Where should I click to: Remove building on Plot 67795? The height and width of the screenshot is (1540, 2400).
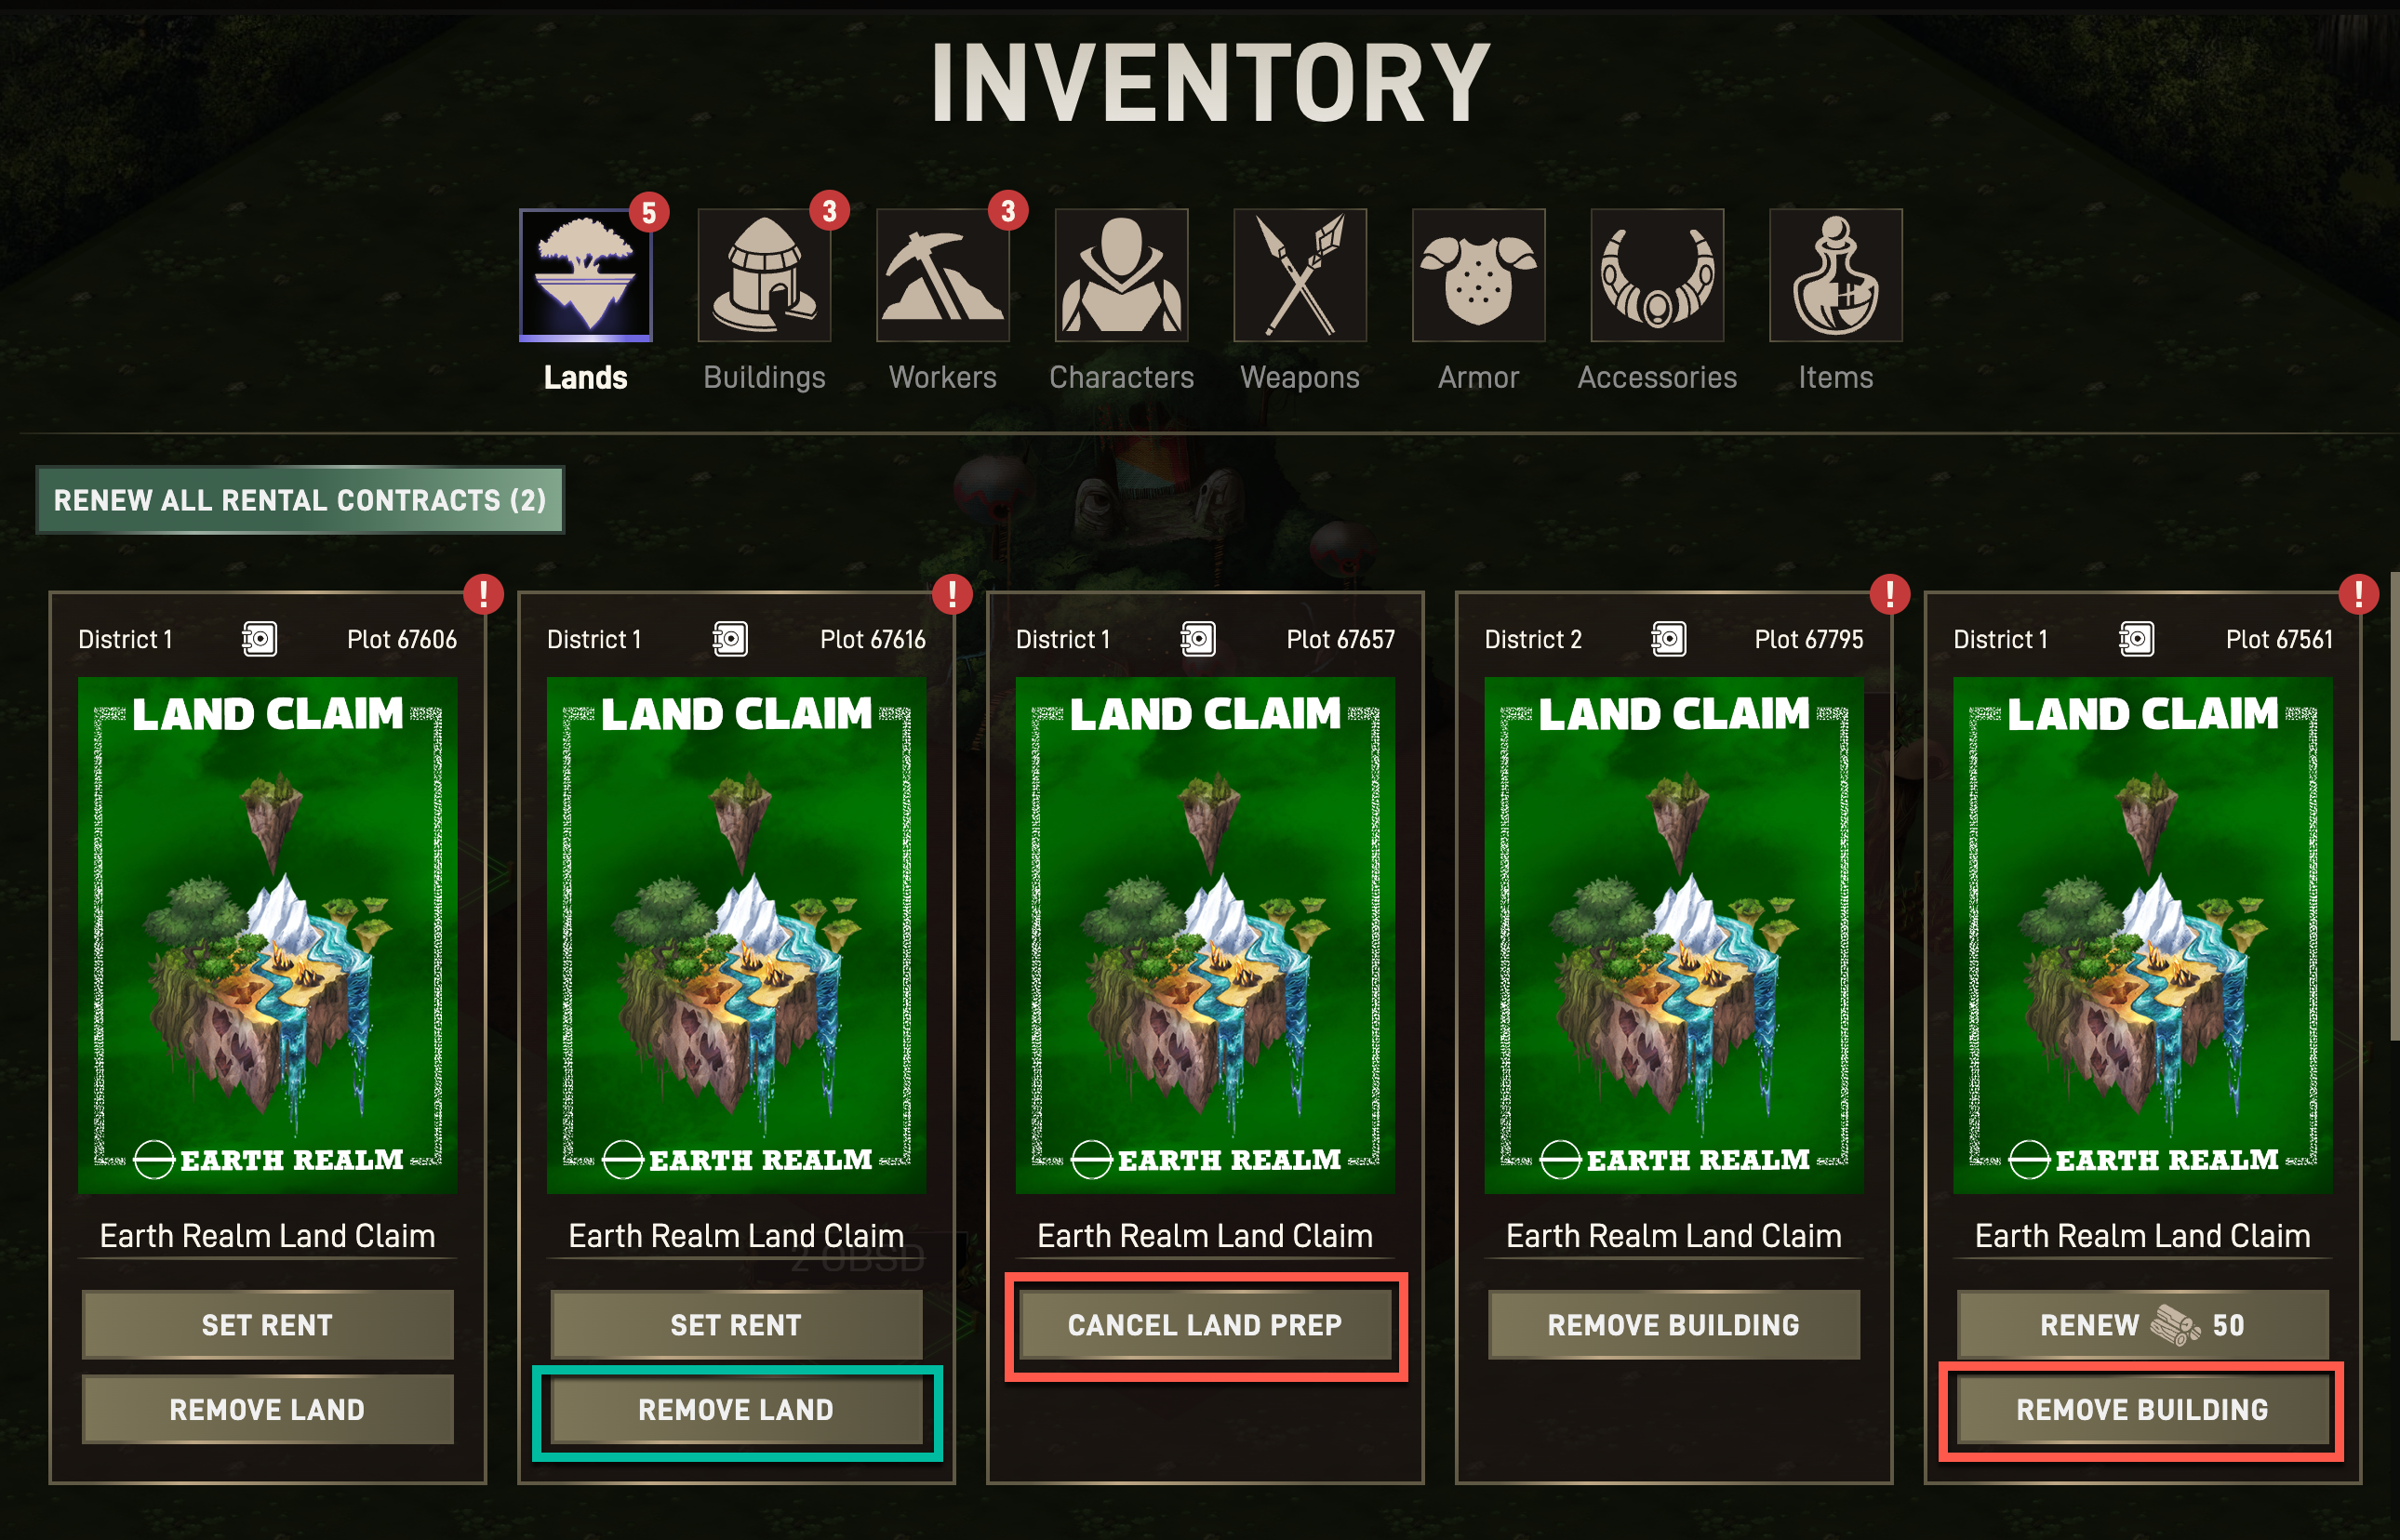point(1674,1325)
